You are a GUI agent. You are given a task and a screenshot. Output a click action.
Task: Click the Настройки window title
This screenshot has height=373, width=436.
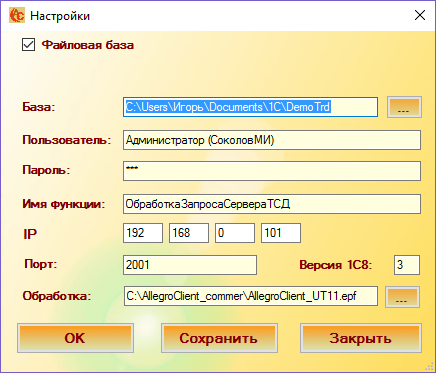pyautogui.click(x=60, y=16)
